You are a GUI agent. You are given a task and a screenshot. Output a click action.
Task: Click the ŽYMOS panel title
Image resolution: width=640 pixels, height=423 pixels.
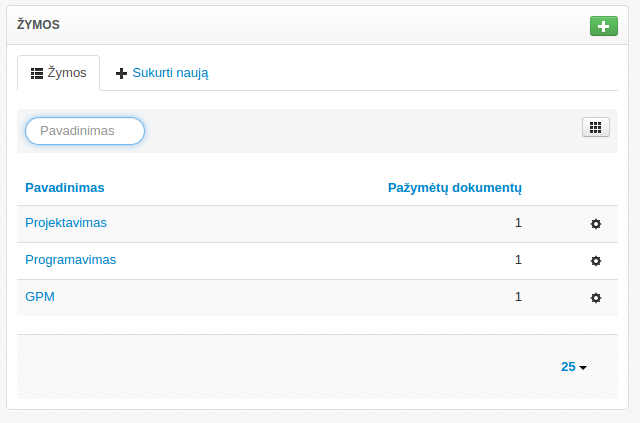coord(39,25)
